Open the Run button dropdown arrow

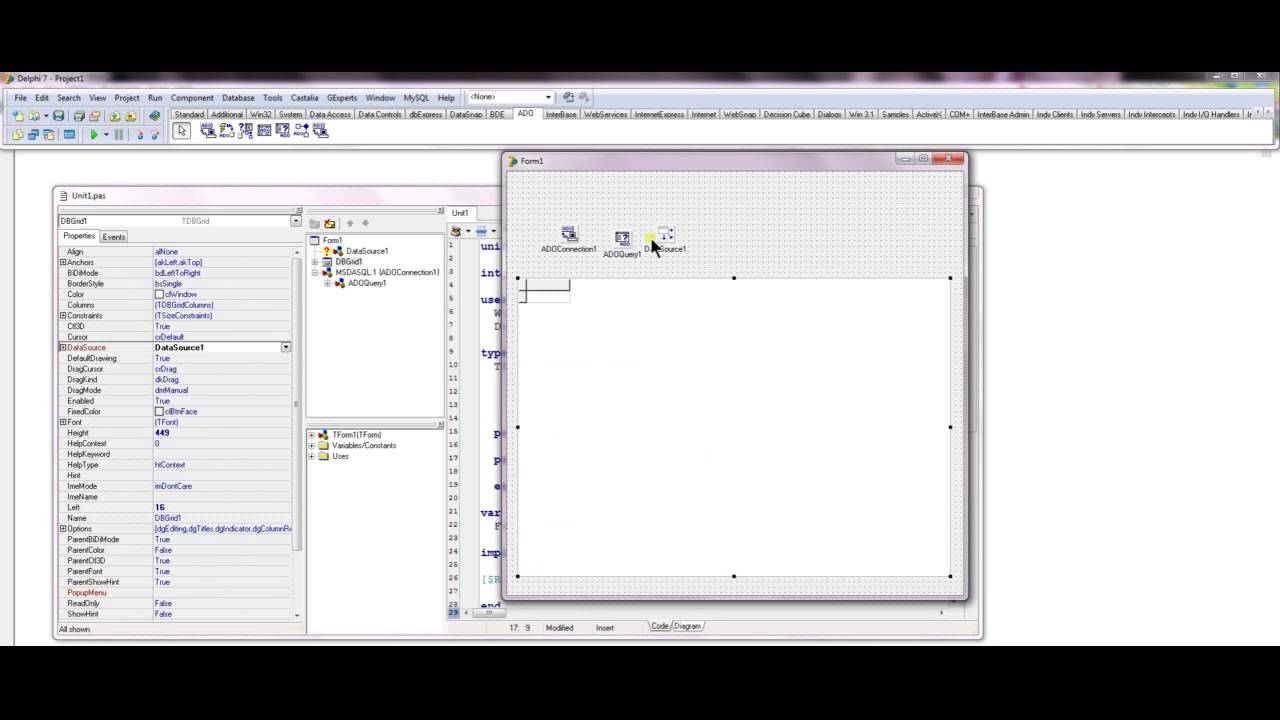tap(106, 134)
